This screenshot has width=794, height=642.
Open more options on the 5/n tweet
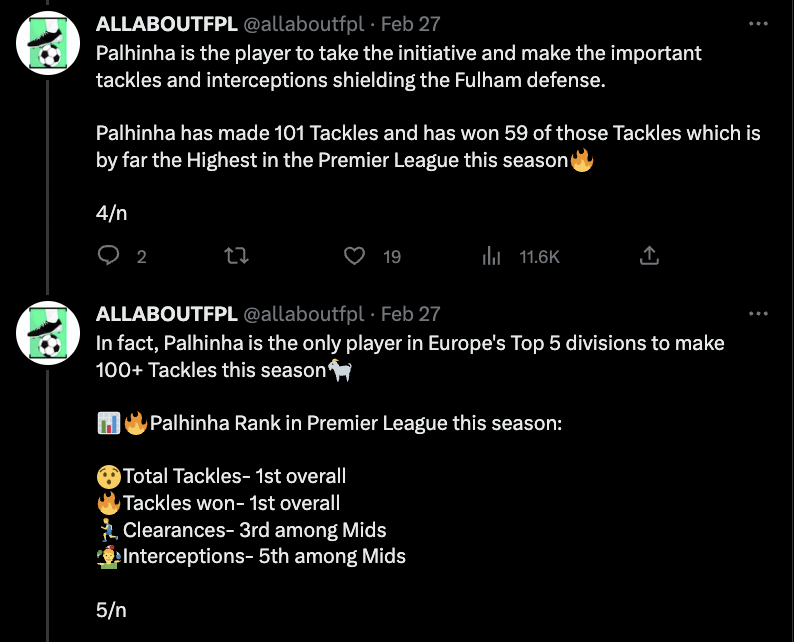(759, 313)
